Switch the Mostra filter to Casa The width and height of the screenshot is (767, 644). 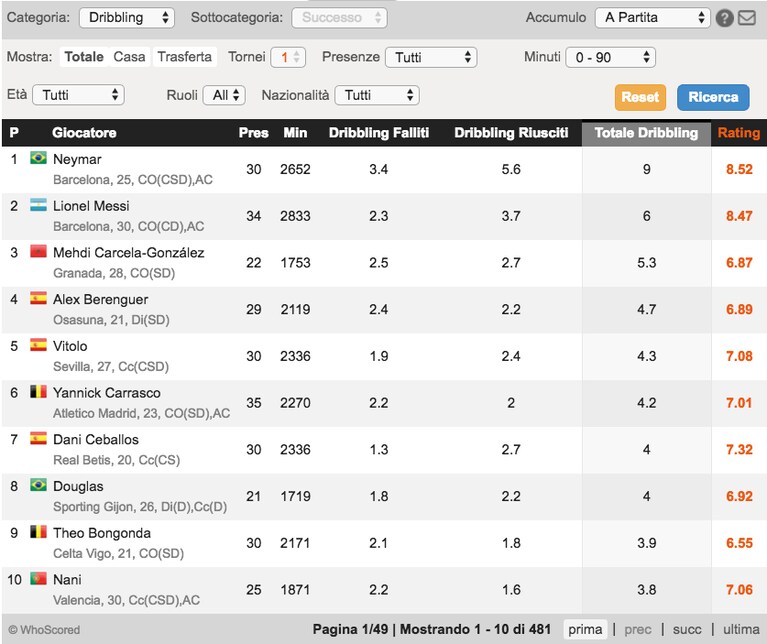[129, 57]
